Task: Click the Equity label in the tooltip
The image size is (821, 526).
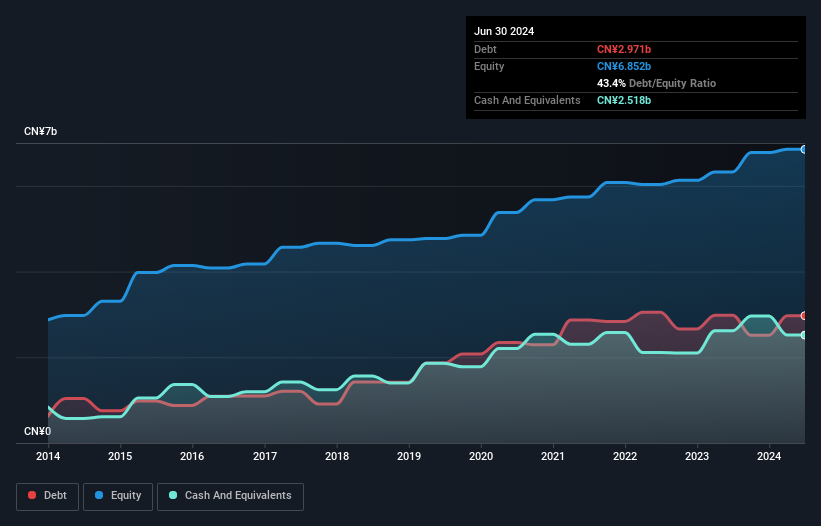Action: pyautogui.click(x=489, y=66)
